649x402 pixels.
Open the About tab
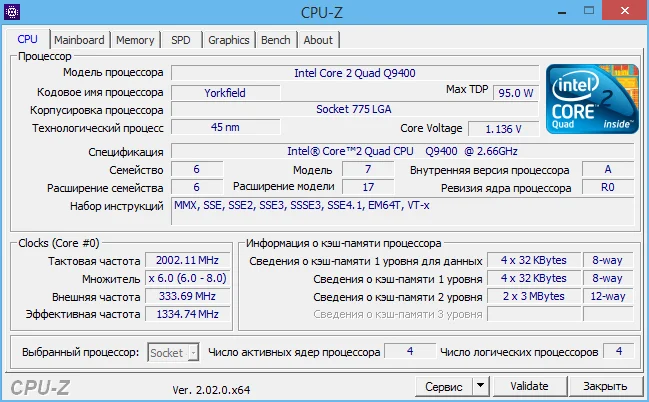point(318,40)
